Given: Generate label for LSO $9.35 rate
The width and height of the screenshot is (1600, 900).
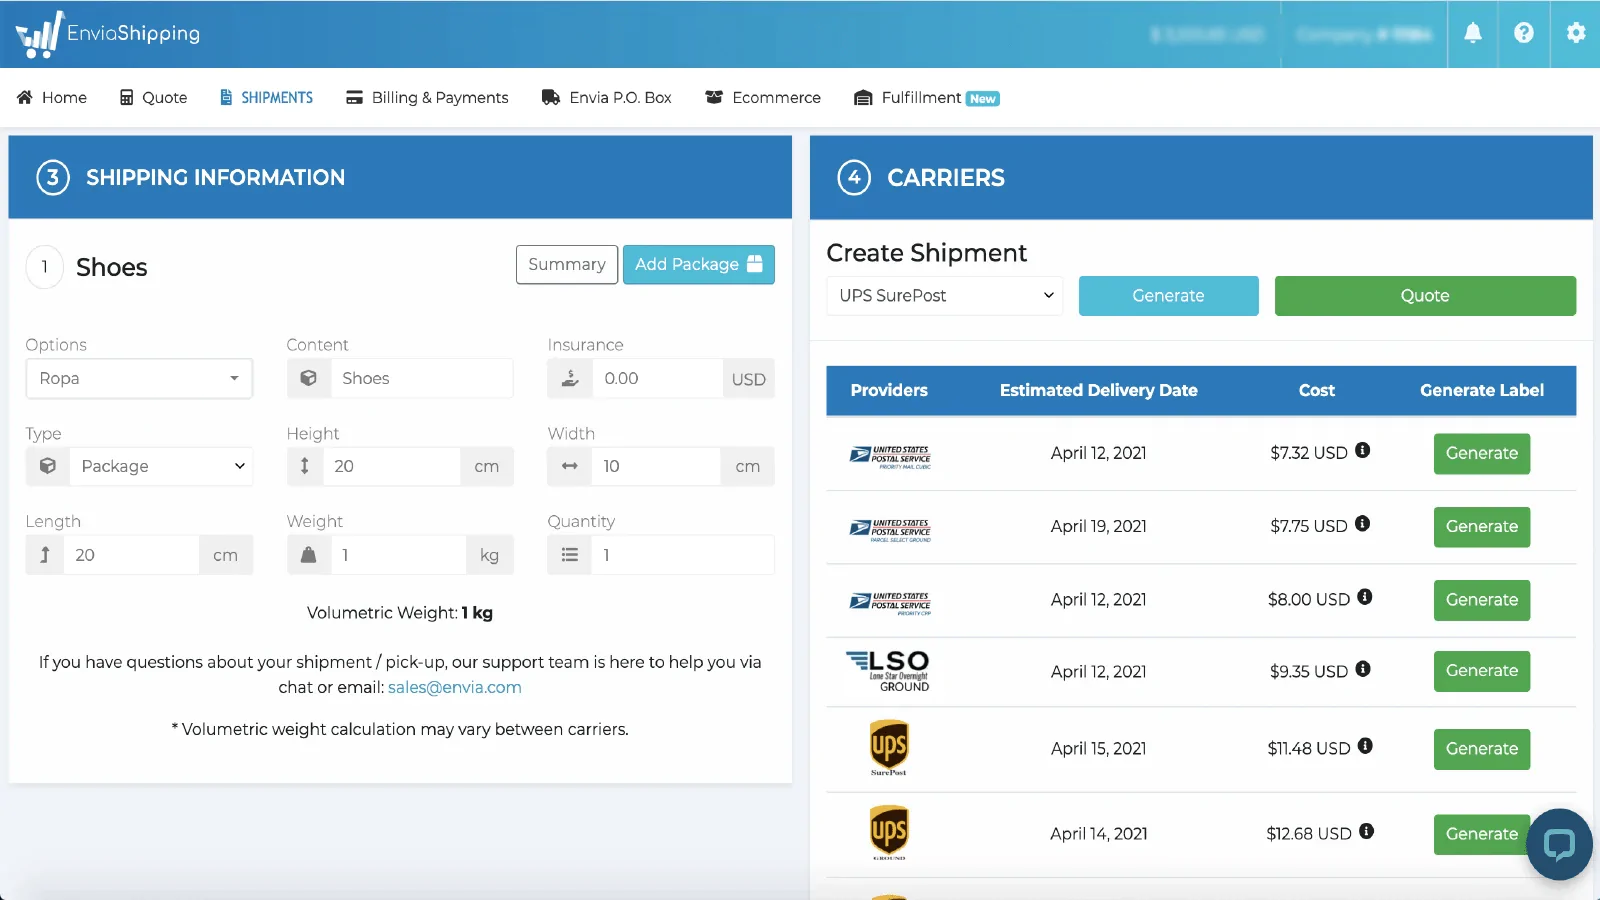Looking at the screenshot, I should [x=1482, y=671].
